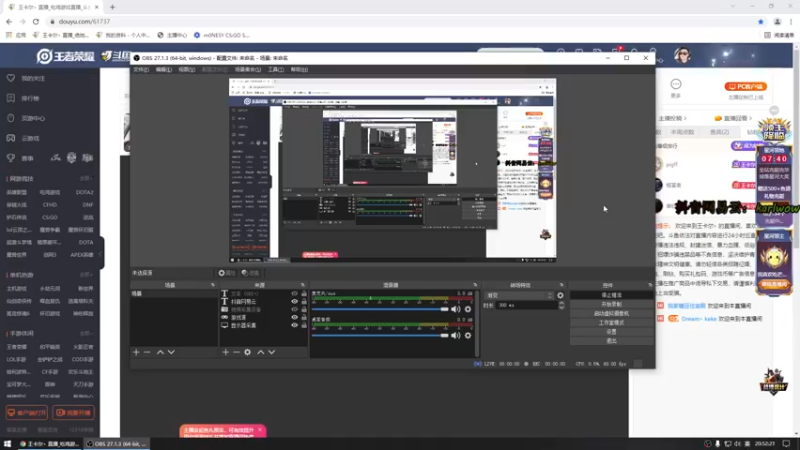Open the 帮助(H) menu in OBS

tap(299, 69)
